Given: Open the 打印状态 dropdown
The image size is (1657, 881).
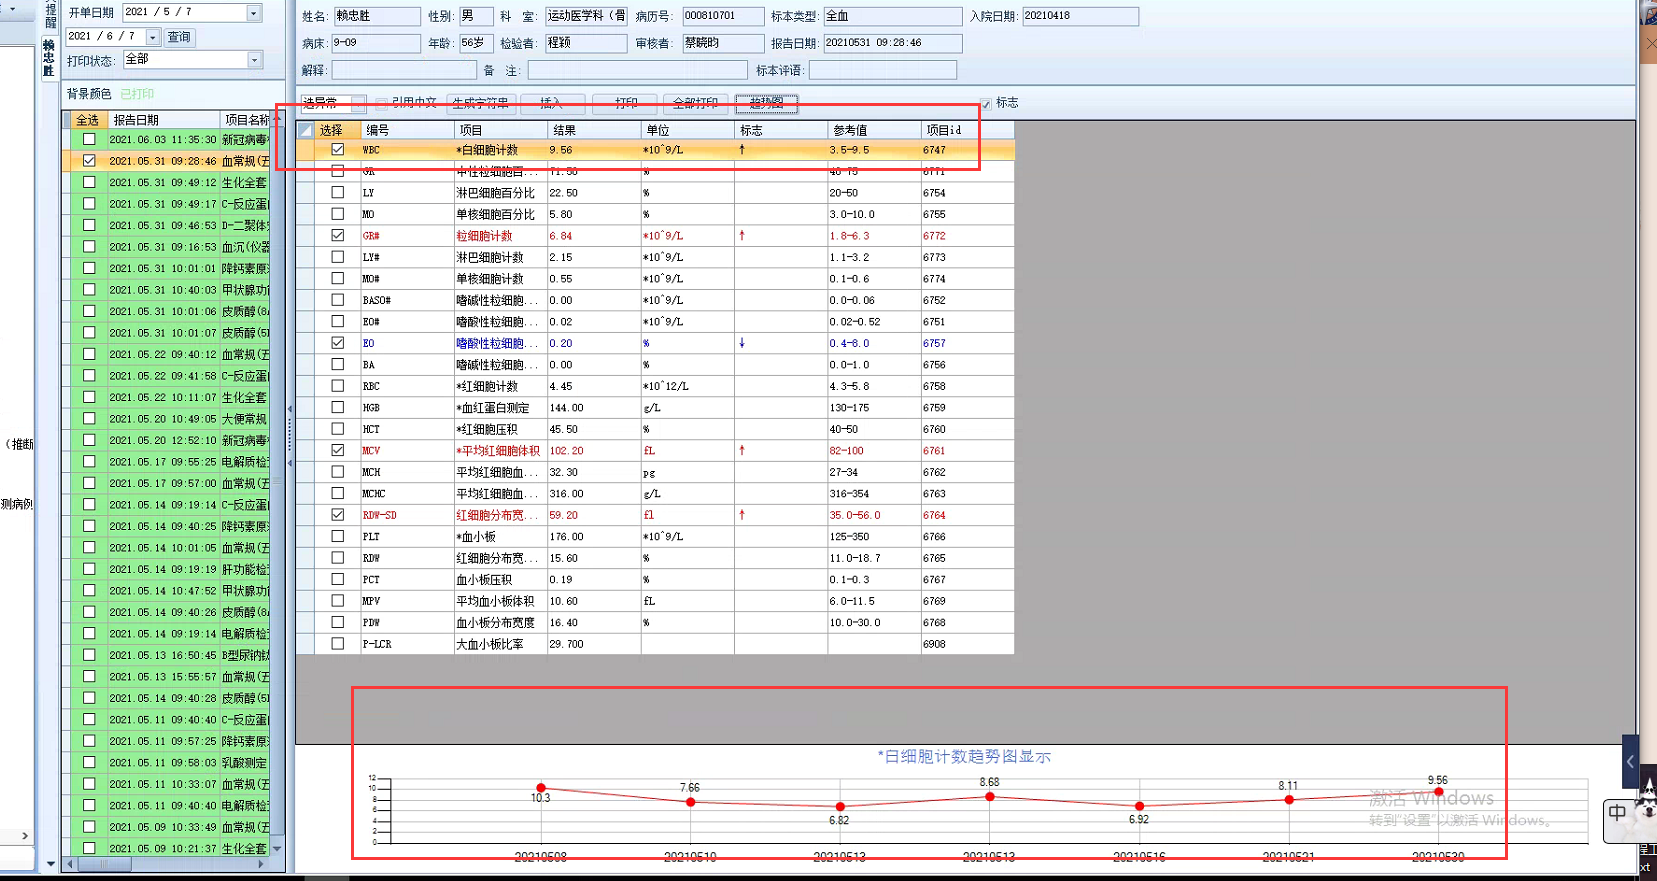Looking at the screenshot, I should point(254,60).
